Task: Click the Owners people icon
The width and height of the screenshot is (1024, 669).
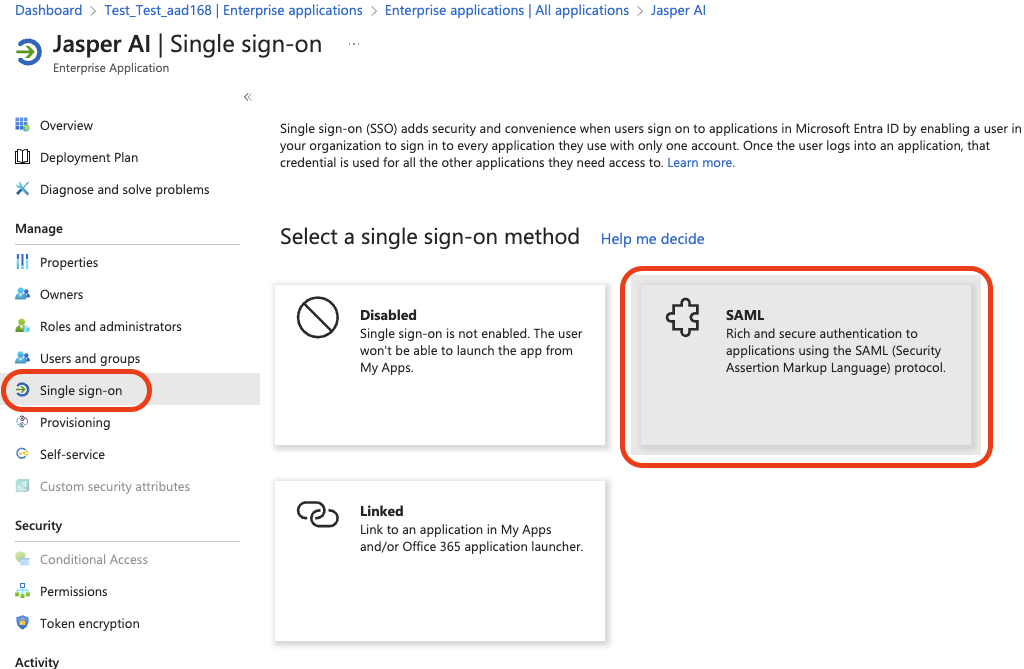Action: (22, 294)
